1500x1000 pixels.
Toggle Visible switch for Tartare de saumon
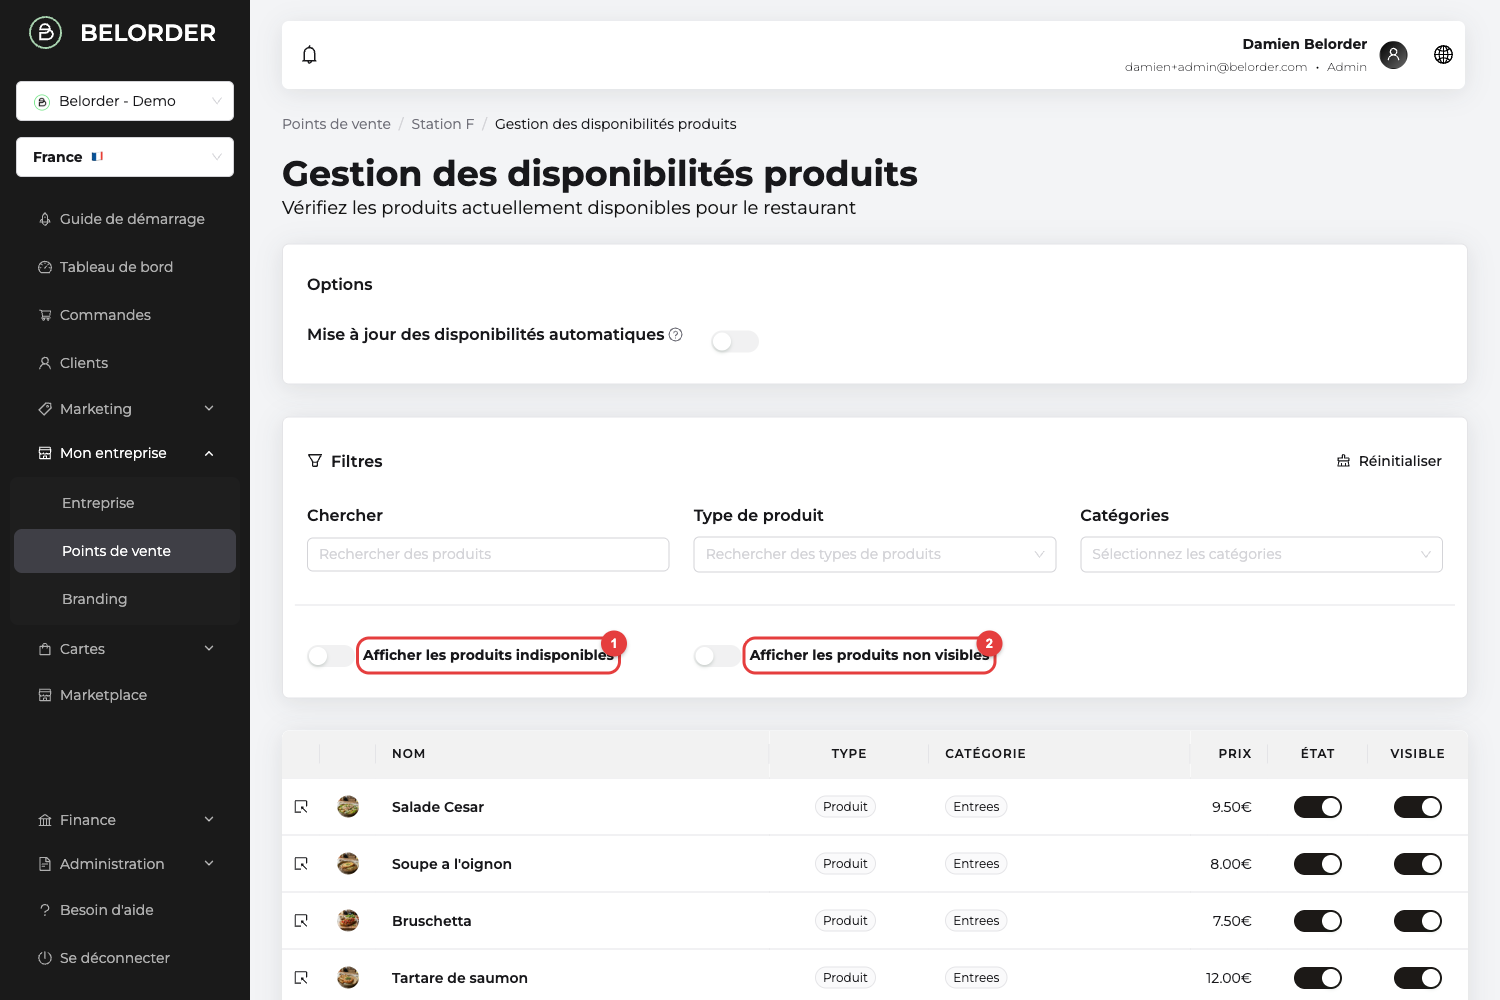tap(1418, 978)
